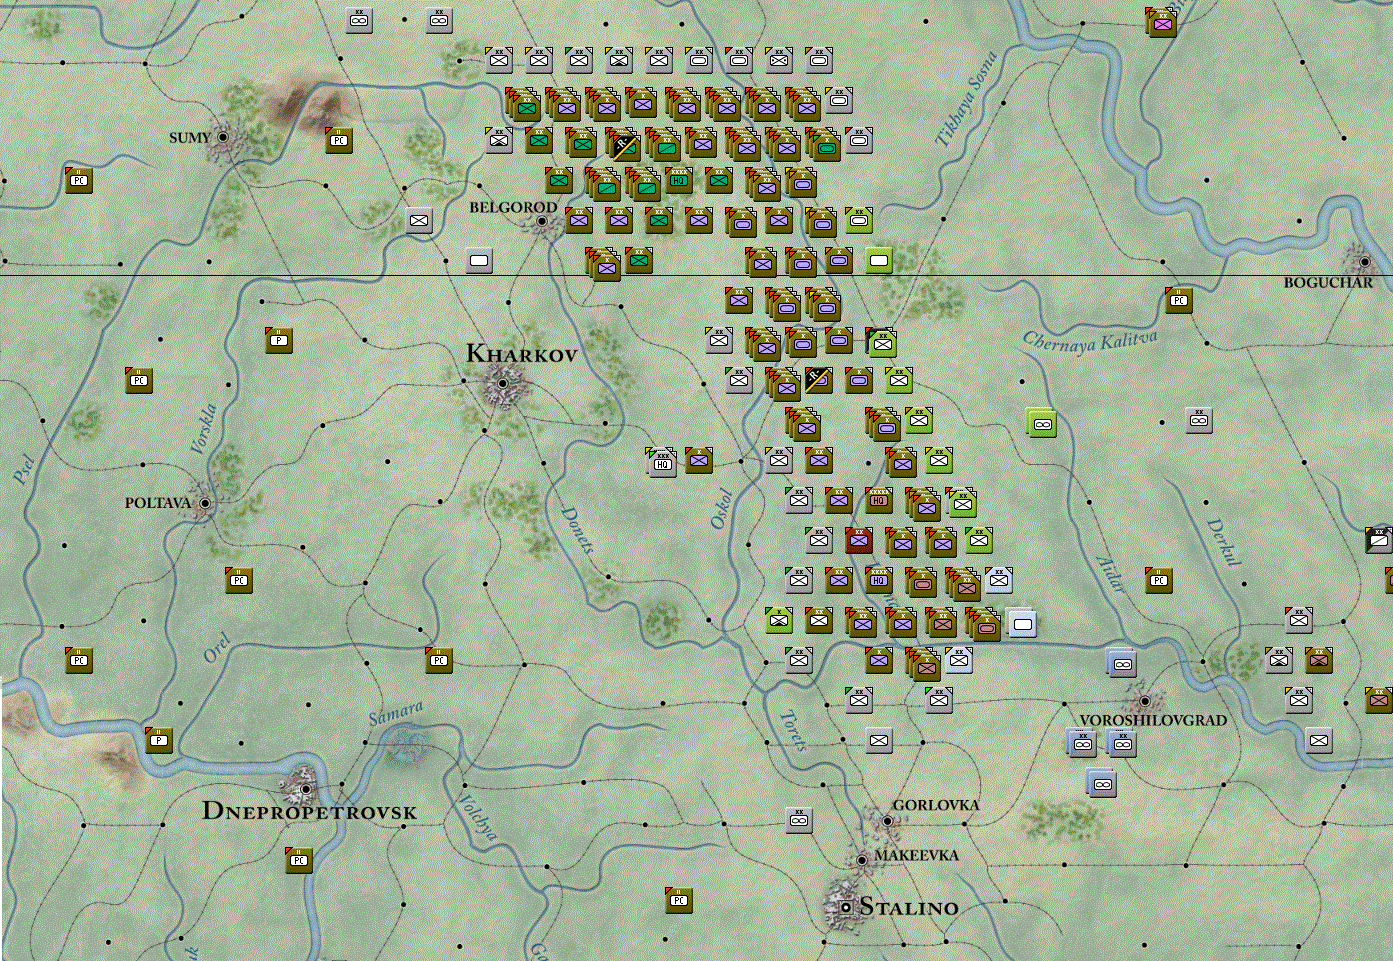Select the PC counter below Dnepropetrovsk
The height and width of the screenshot is (961, 1393).
[299, 860]
